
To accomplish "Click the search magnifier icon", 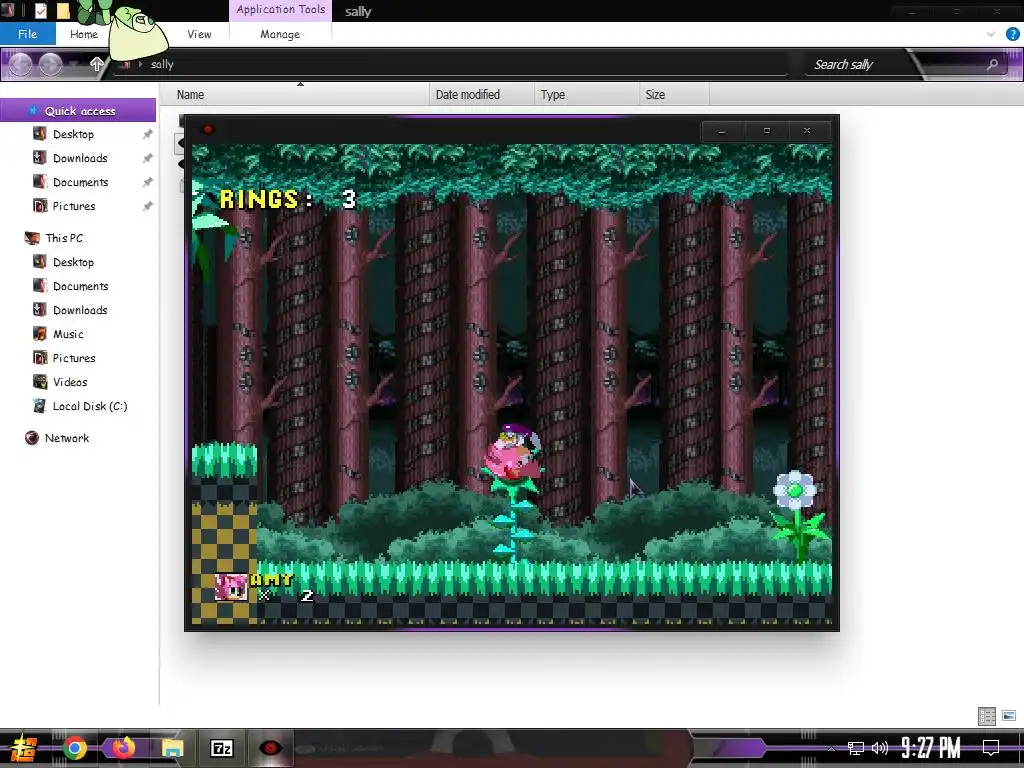I will coord(992,64).
